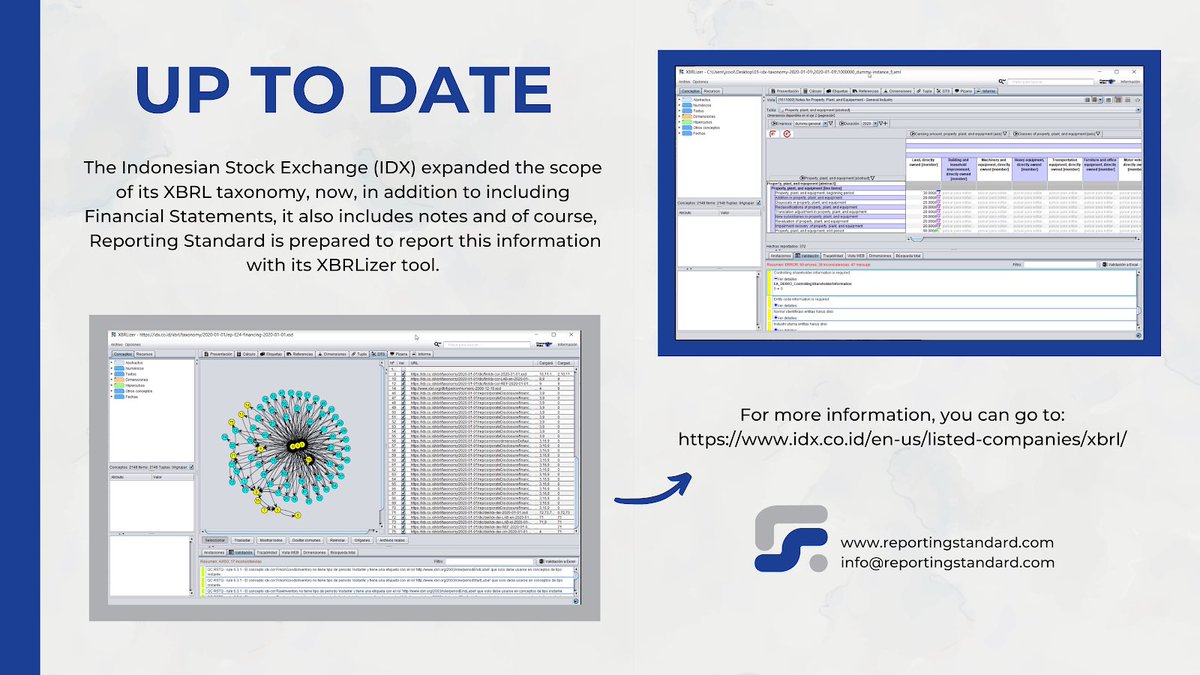
Task: Click filter funnel next to Duración dropdown
Action: click(x=881, y=124)
